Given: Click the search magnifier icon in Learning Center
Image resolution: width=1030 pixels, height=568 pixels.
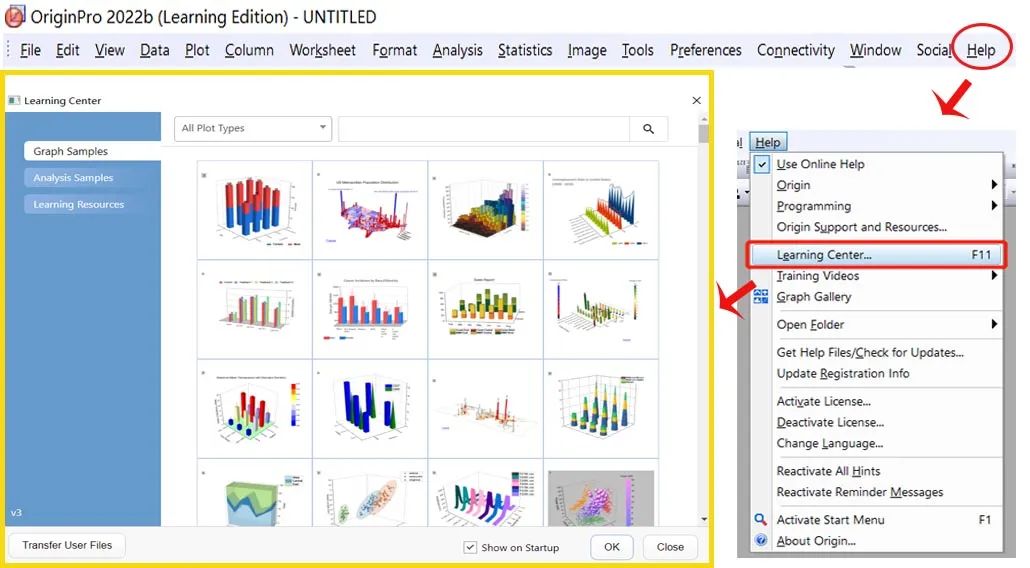Looking at the screenshot, I should (648, 129).
